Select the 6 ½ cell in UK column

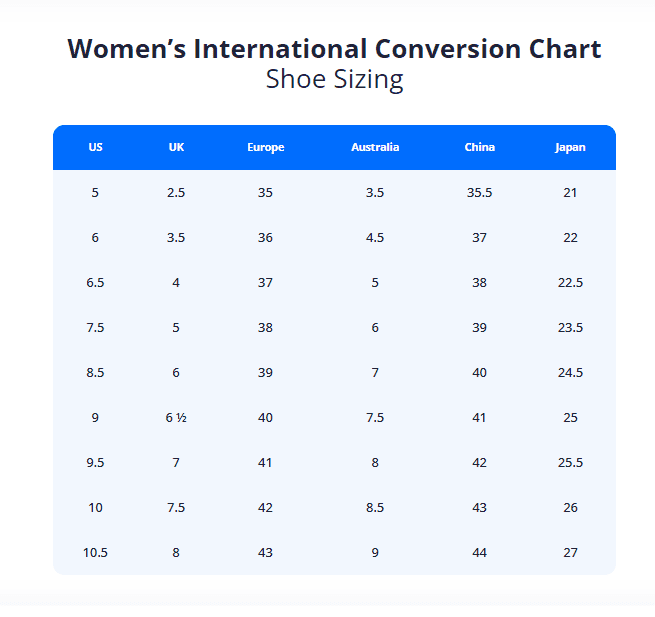[x=176, y=417]
